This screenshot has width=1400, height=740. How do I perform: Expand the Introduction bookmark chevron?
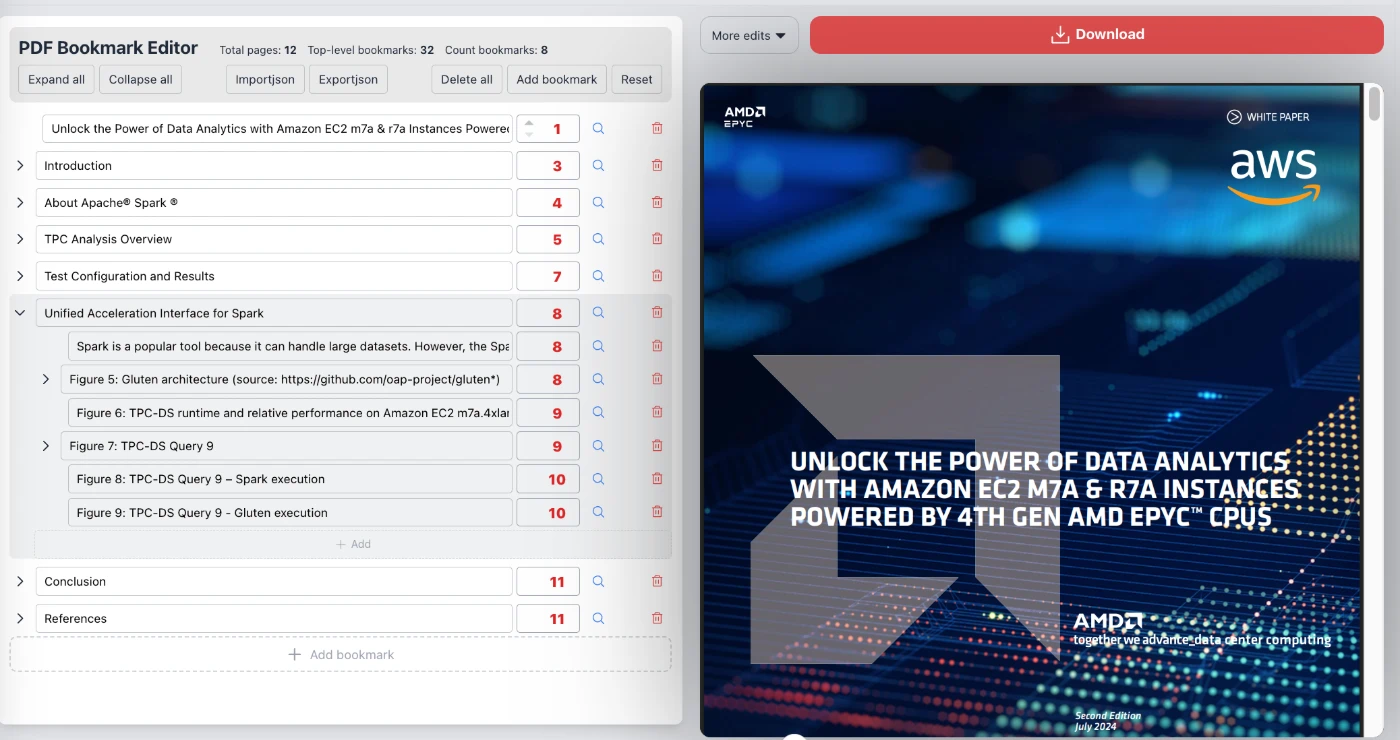click(x=20, y=165)
